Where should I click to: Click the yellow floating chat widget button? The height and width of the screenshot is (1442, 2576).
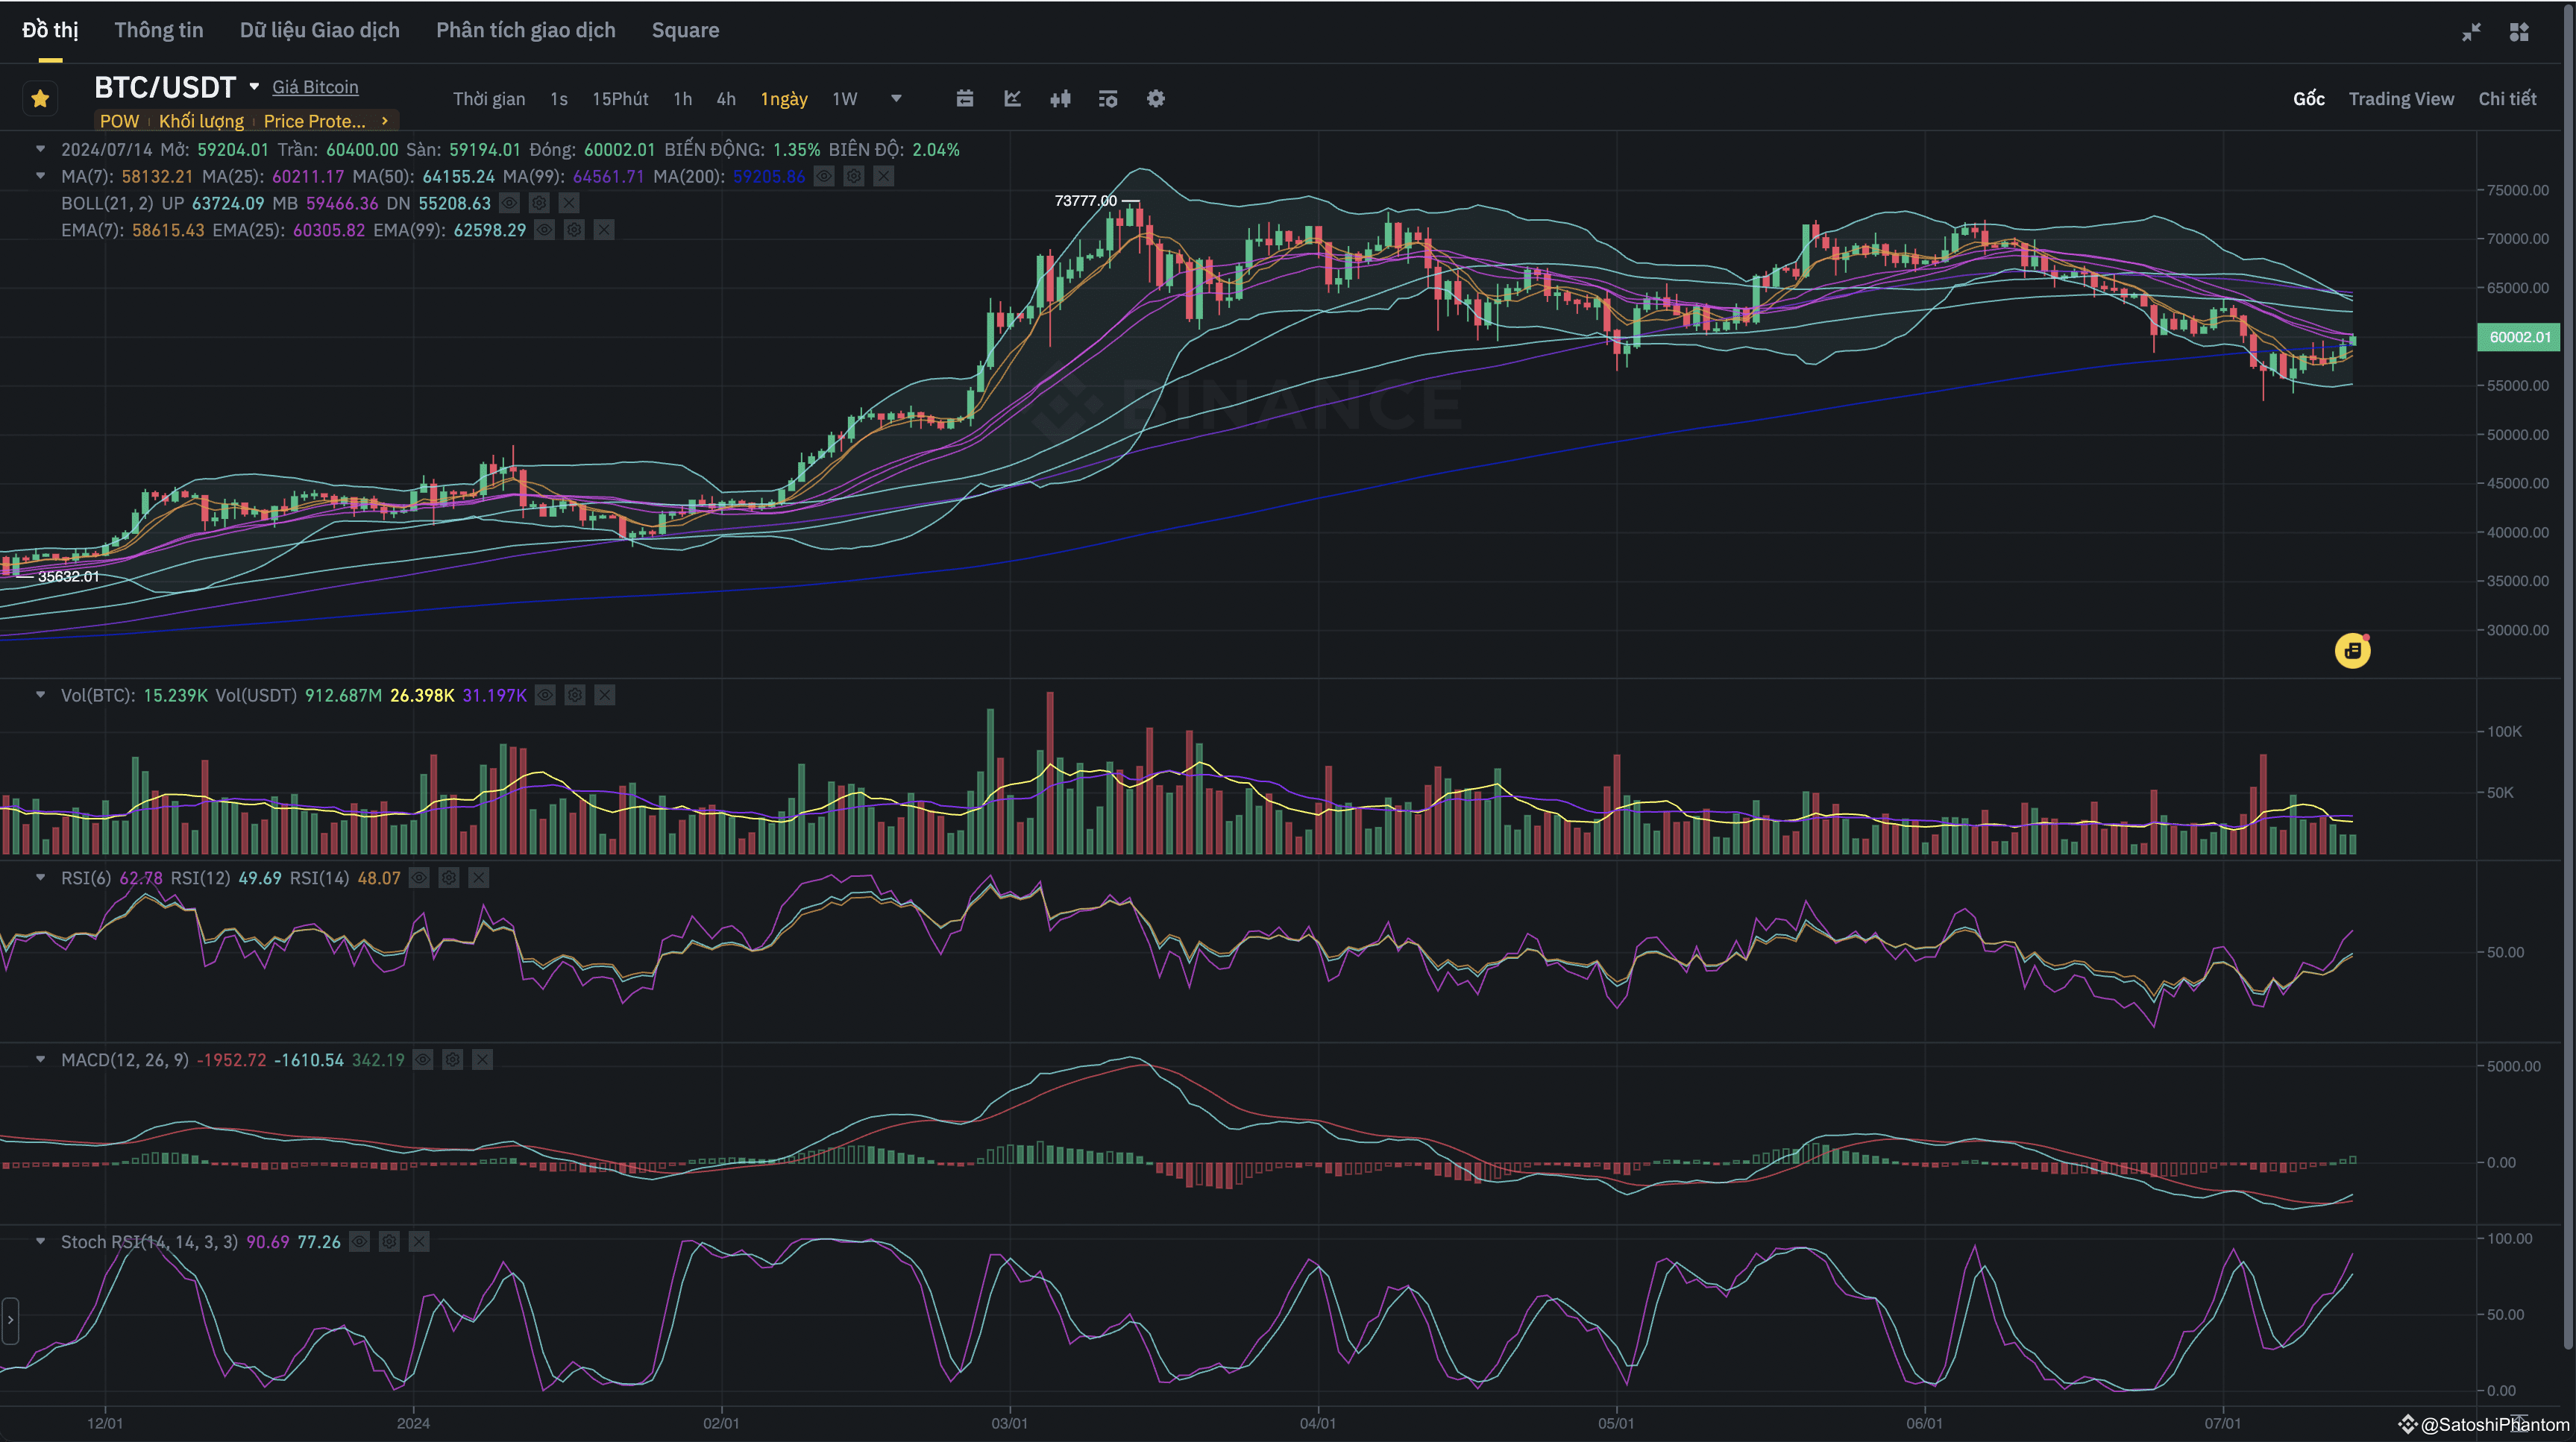click(2352, 651)
